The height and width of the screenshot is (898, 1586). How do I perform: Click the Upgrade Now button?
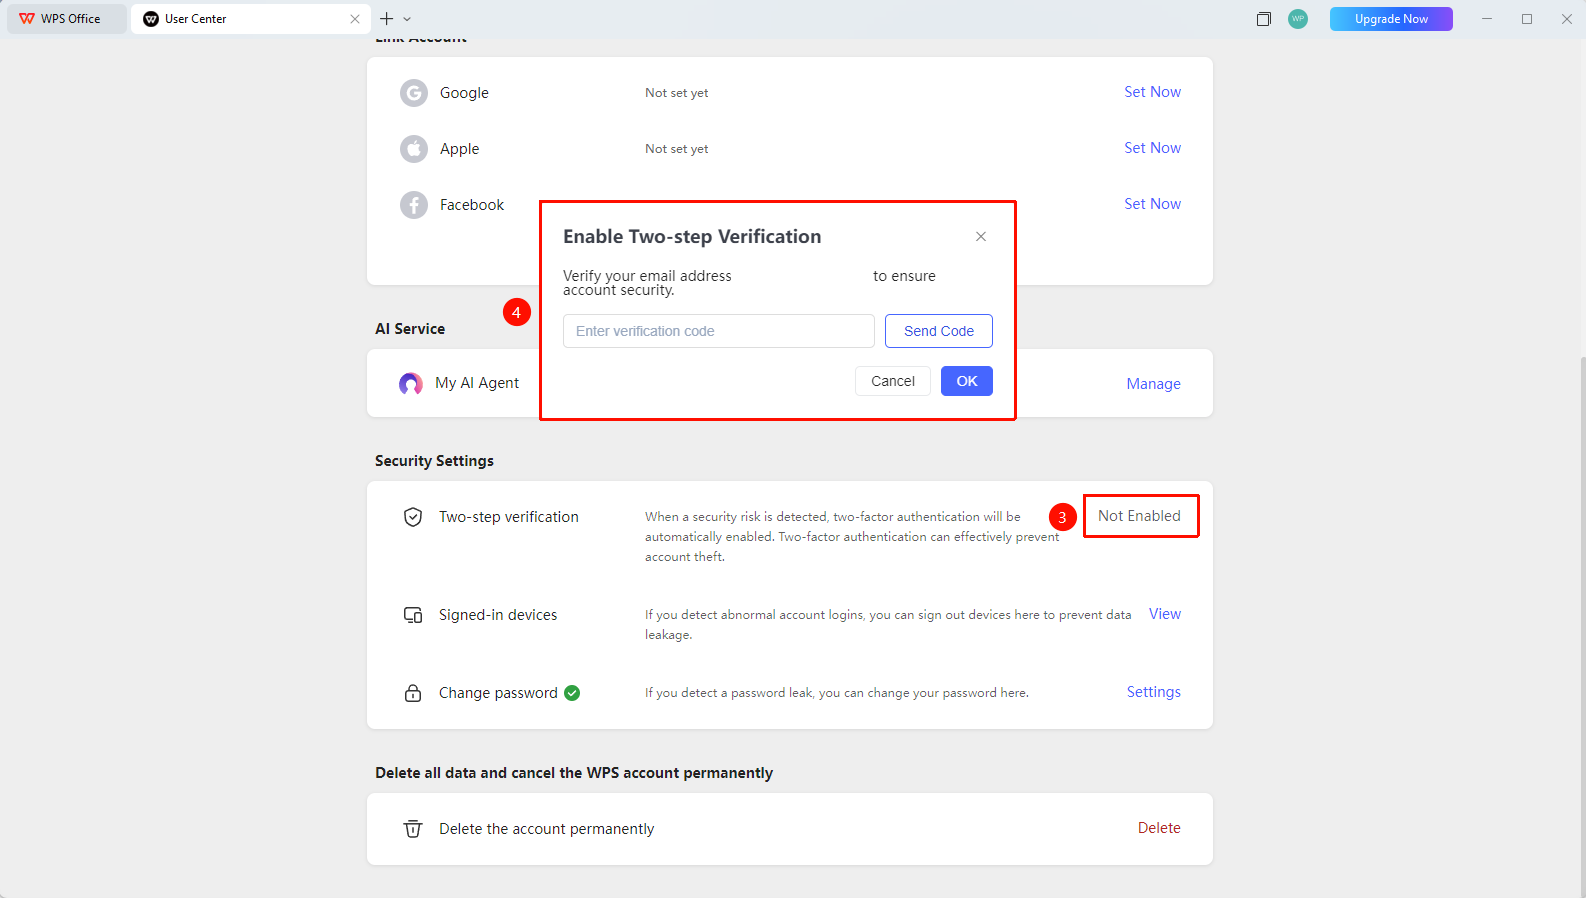pos(1391,19)
